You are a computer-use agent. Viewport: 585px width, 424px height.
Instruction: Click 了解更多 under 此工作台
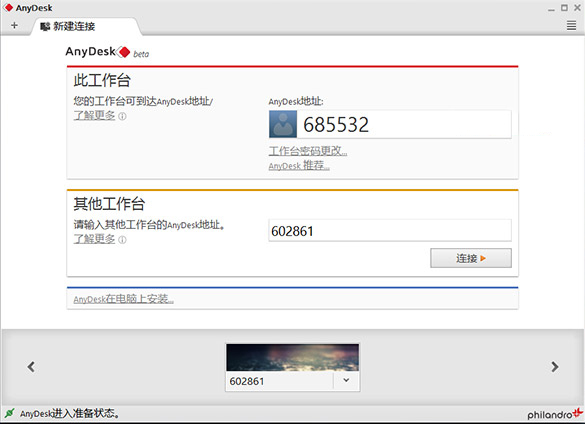pyautogui.click(x=94, y=115)
